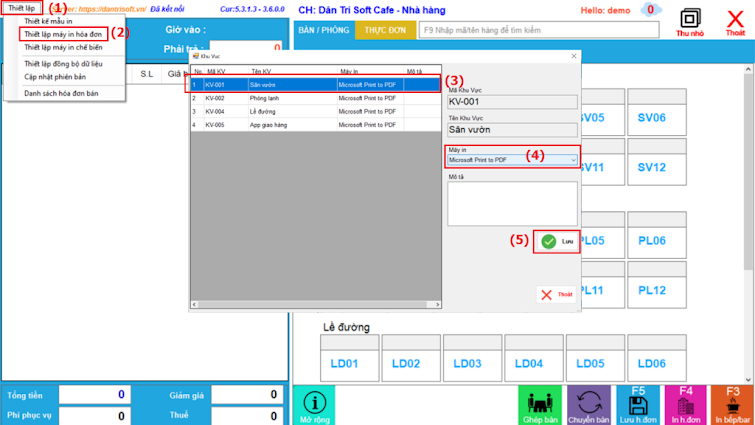Click the F5 Lưu h.đơn icon
Image resolution: width=755 pixels, height=425 pixels.
[x=638, y=405]
